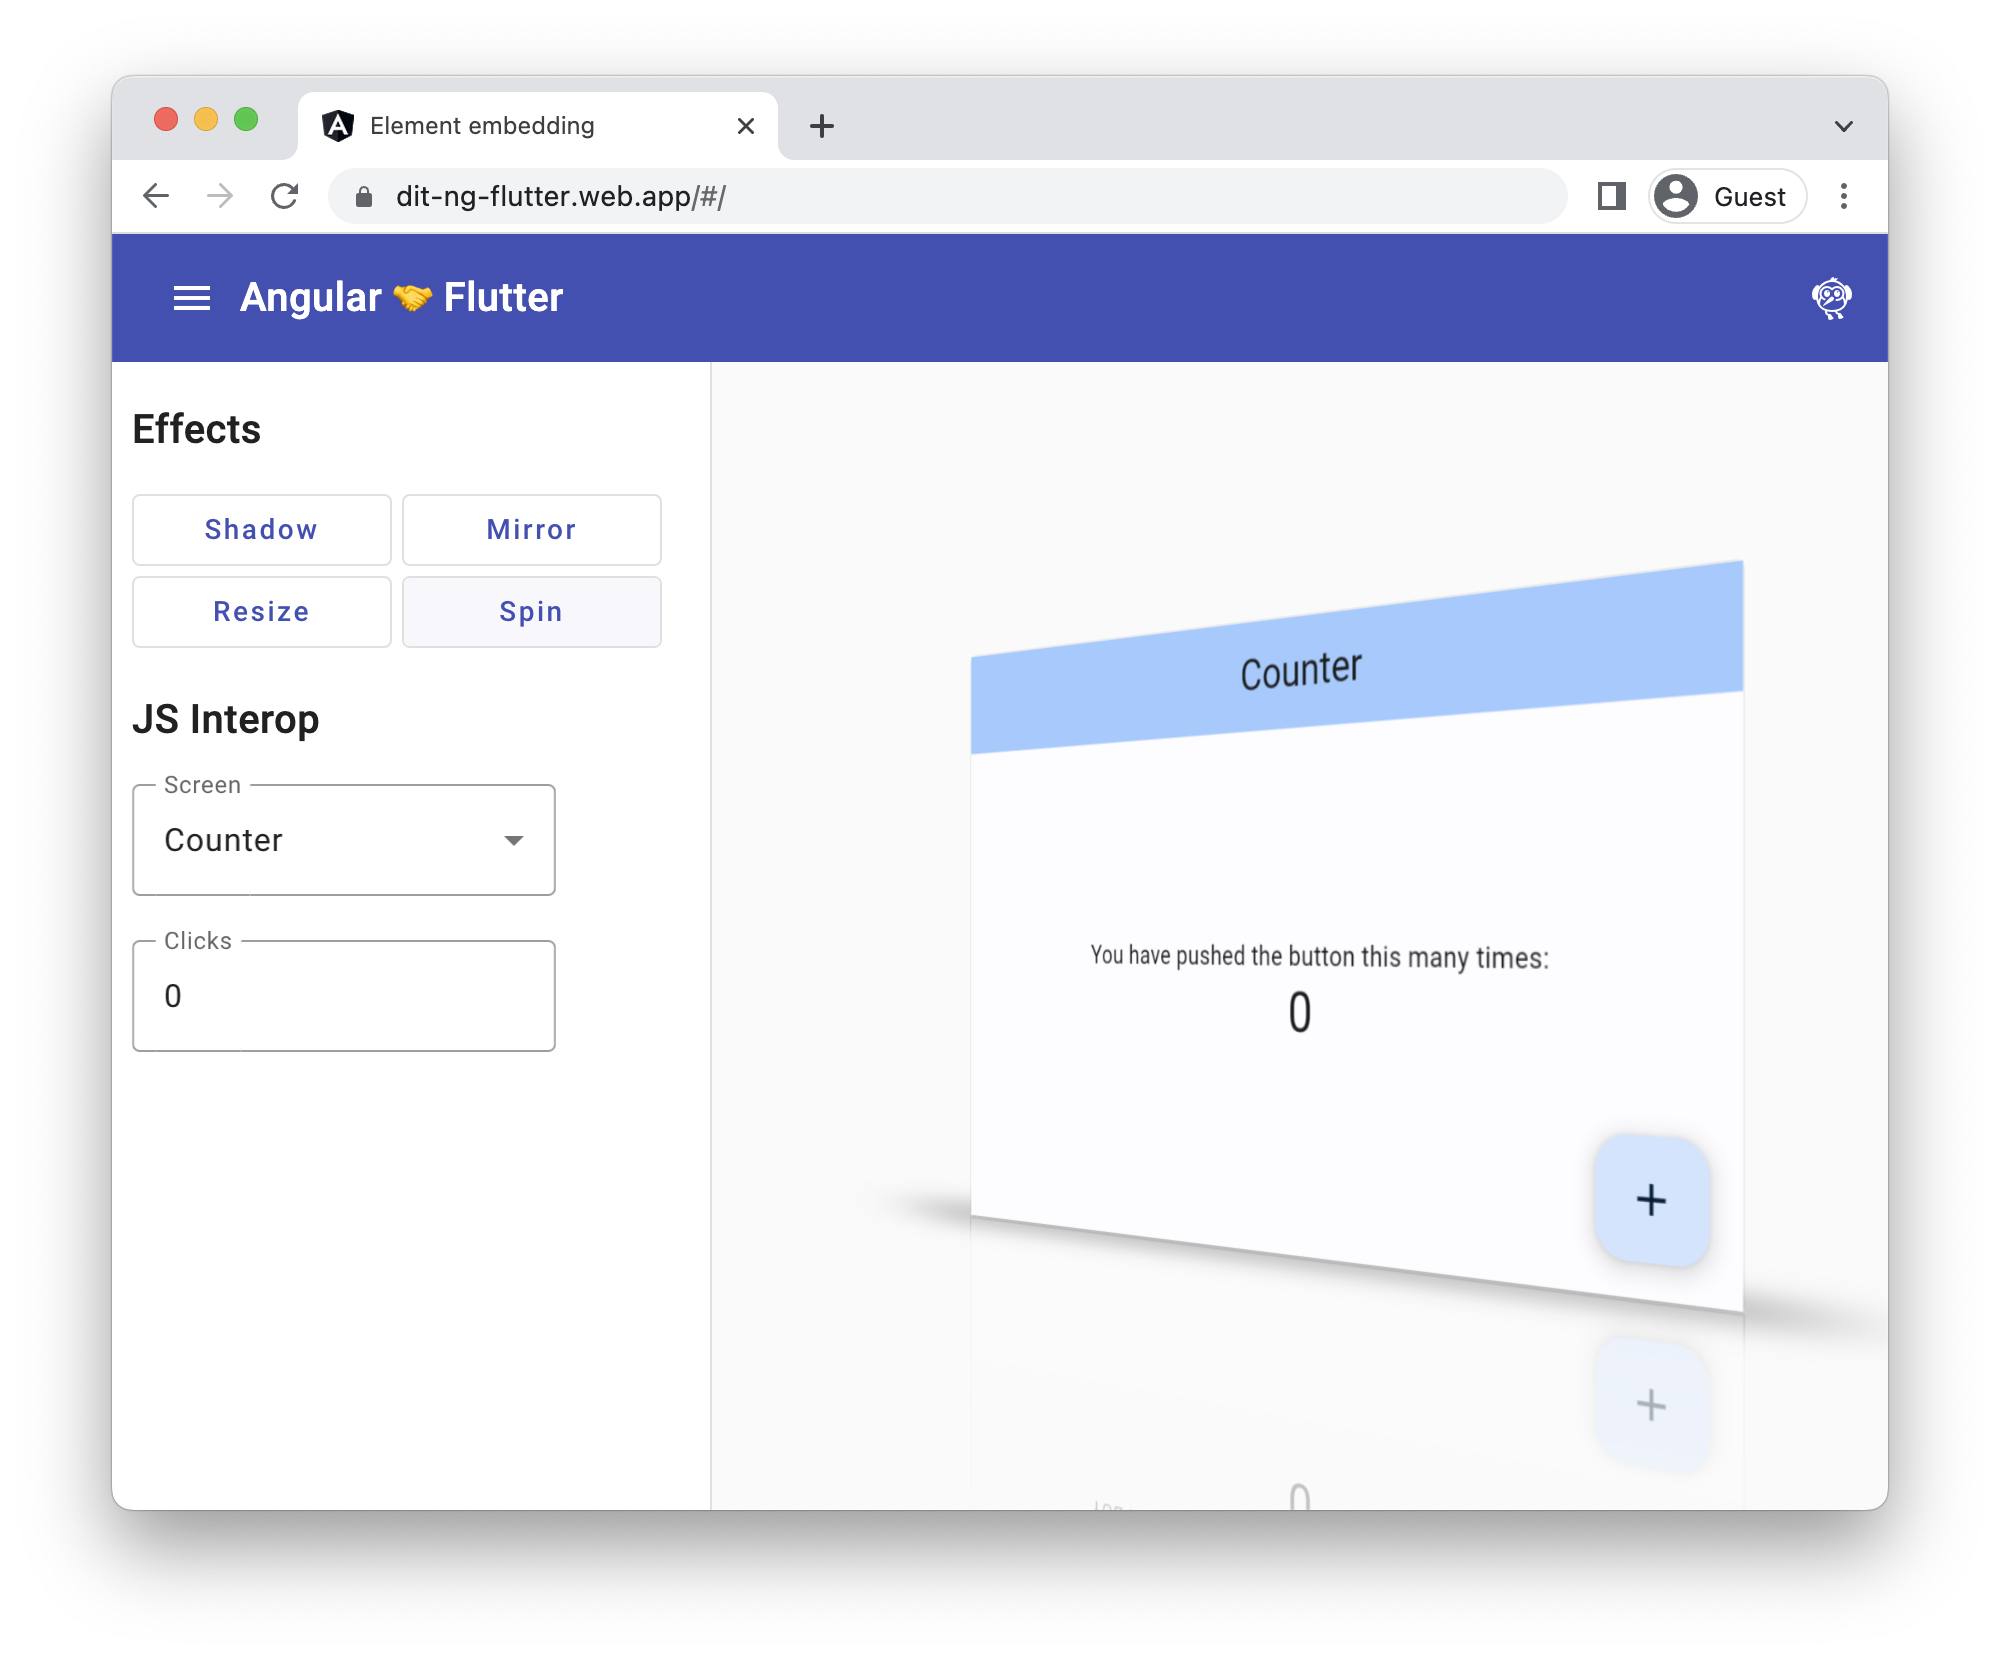The height and width of the screenshot is (1658, 2000).
Task: Toggle the browser side panel
Action: point(1611,196)
